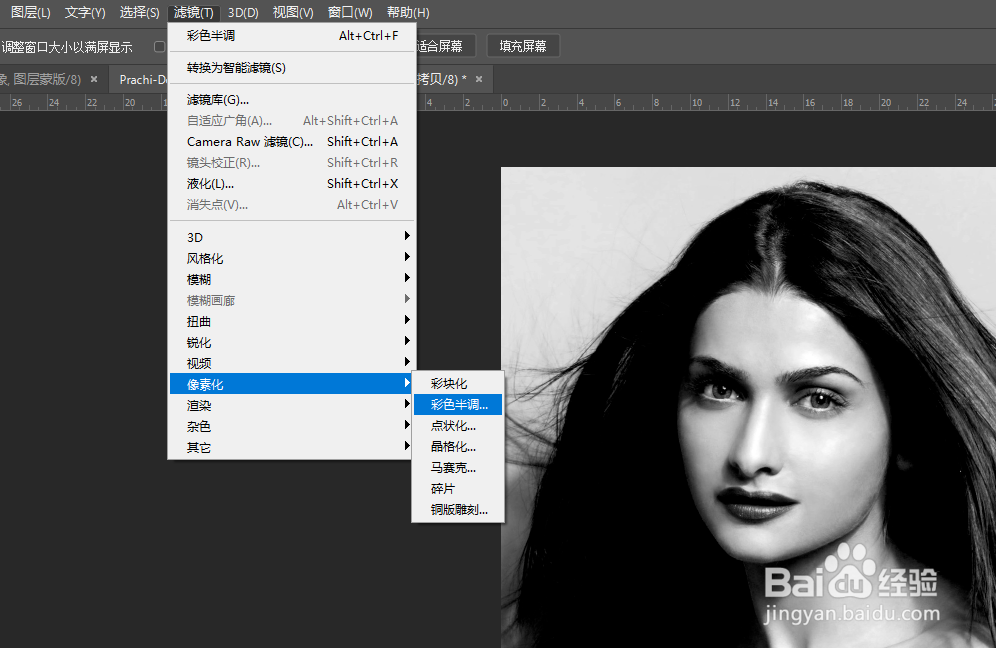Image resolution: width=996 pixels, height=648 pixels.
Task: Select 彩色半调 at top of filter menu
Action: coord(292,36)
